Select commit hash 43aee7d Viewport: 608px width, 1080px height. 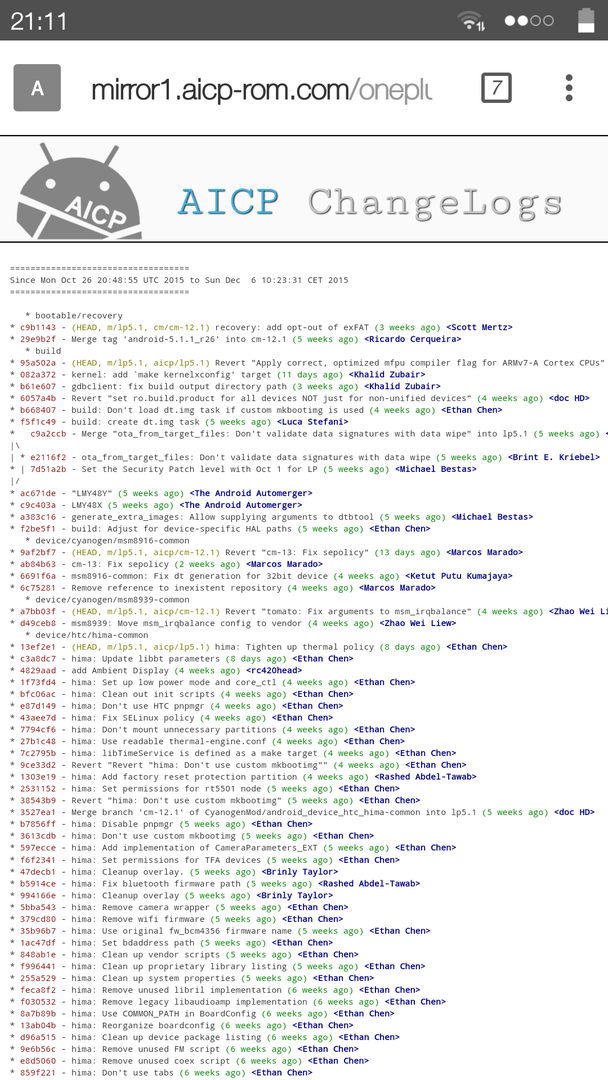click(38, 717)
